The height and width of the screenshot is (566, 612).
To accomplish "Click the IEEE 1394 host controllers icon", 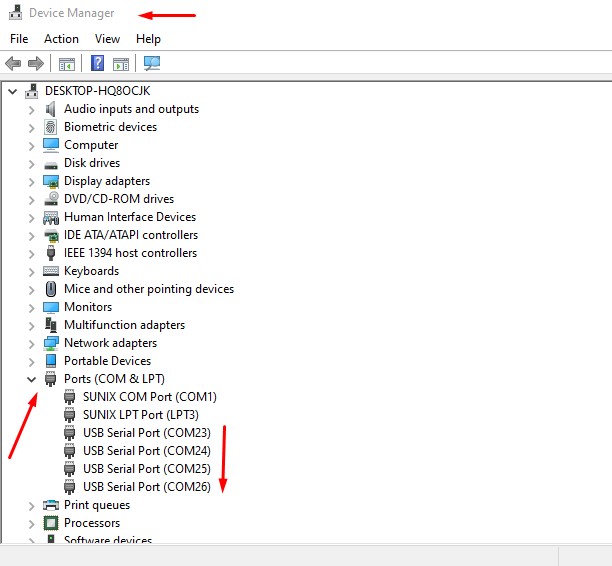I will pos(51,253).
